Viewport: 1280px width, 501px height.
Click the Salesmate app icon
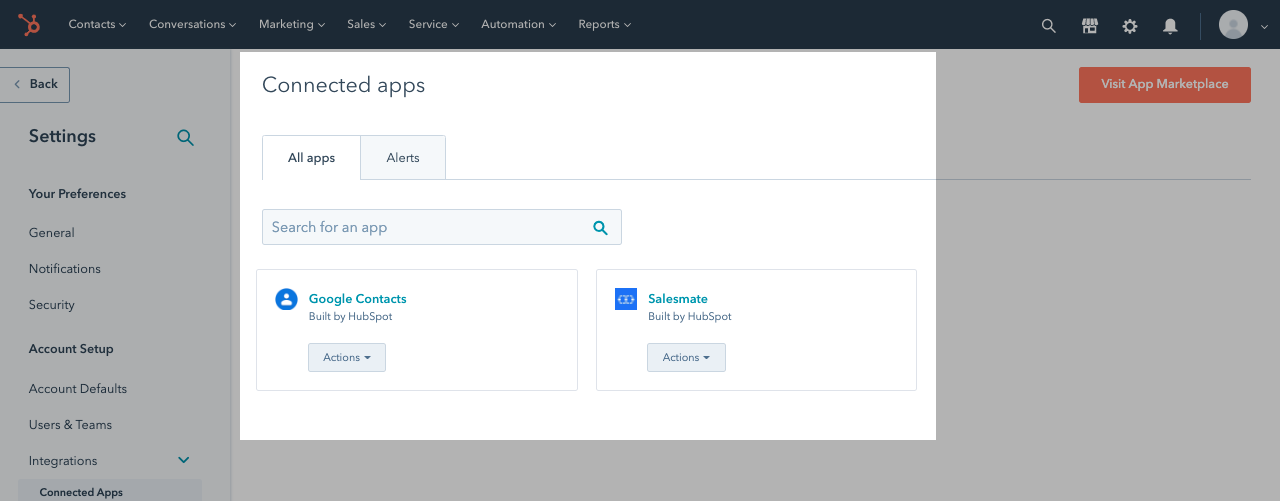pyautogui.click(x=626, y=299)
